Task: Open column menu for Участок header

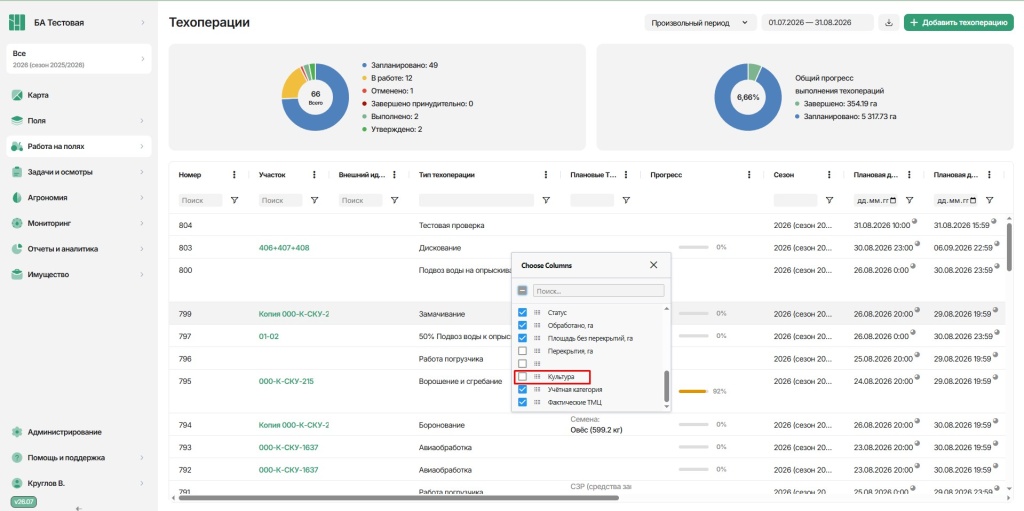Action: [x=314, y=174]
